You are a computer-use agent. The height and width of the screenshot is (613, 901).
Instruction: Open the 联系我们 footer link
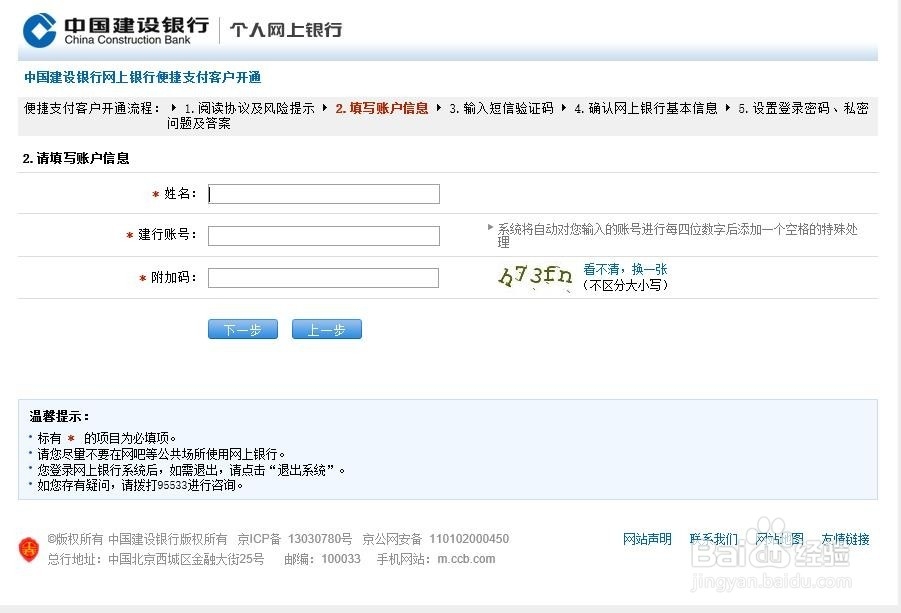point(713,539)
